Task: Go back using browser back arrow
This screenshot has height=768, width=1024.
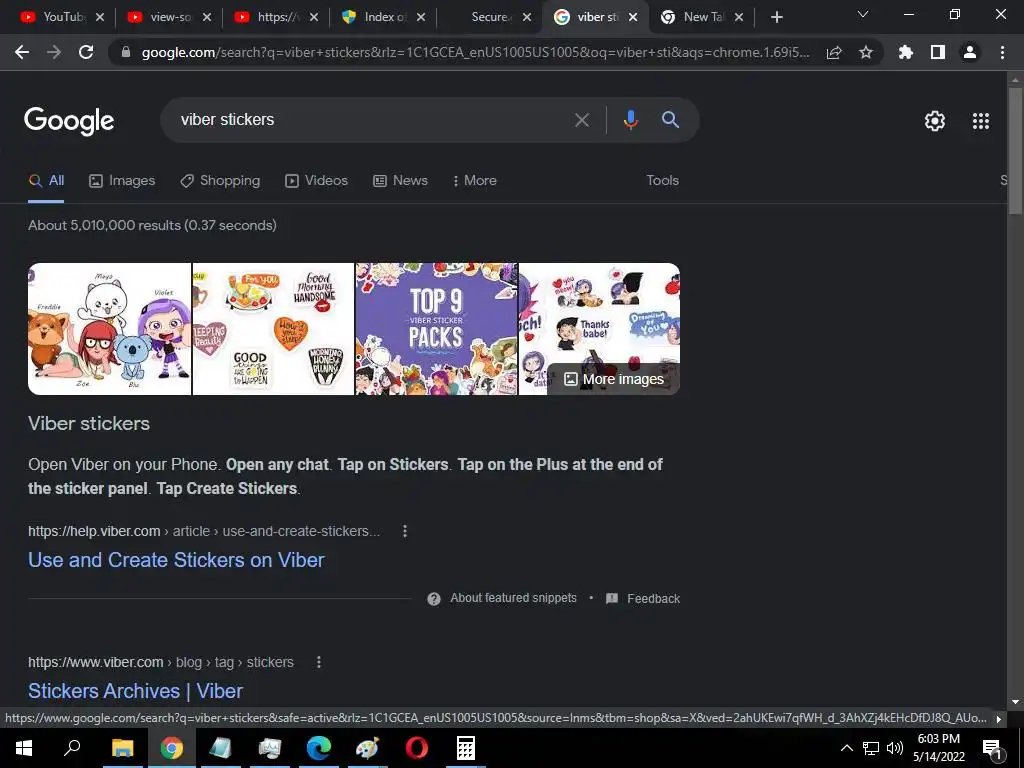Action: (22, 52)
